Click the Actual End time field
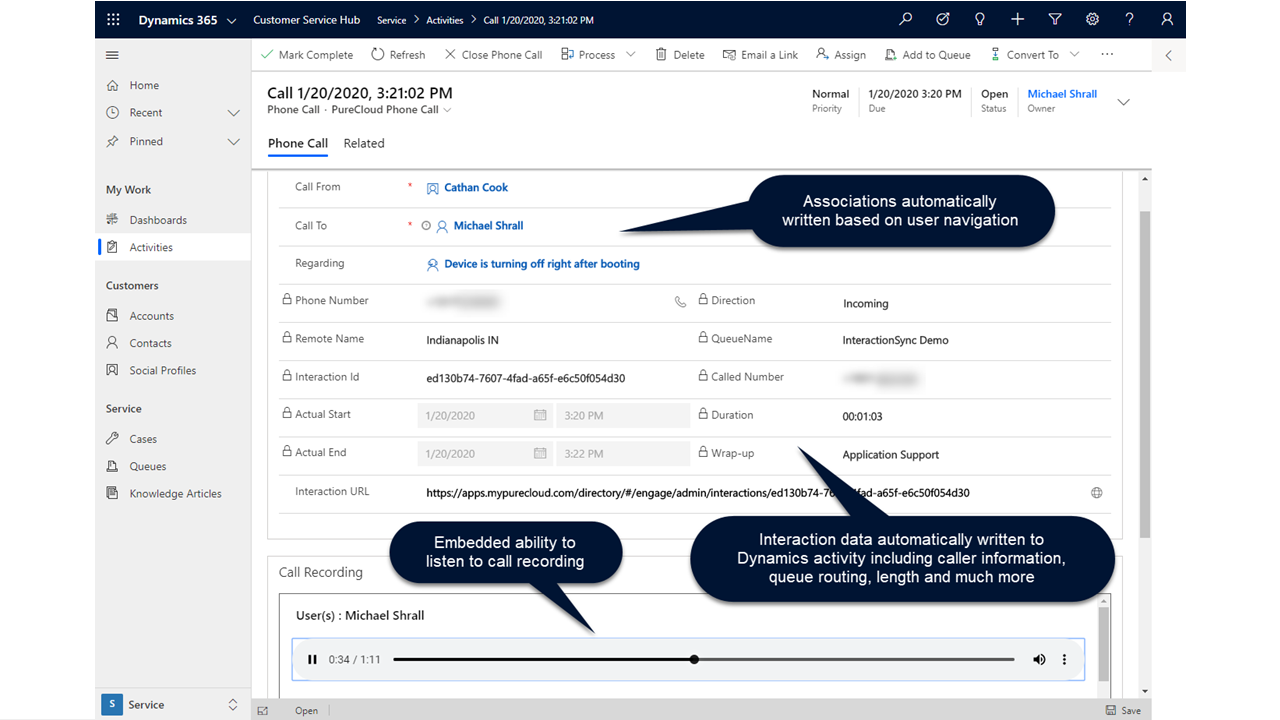 point(623,453)
